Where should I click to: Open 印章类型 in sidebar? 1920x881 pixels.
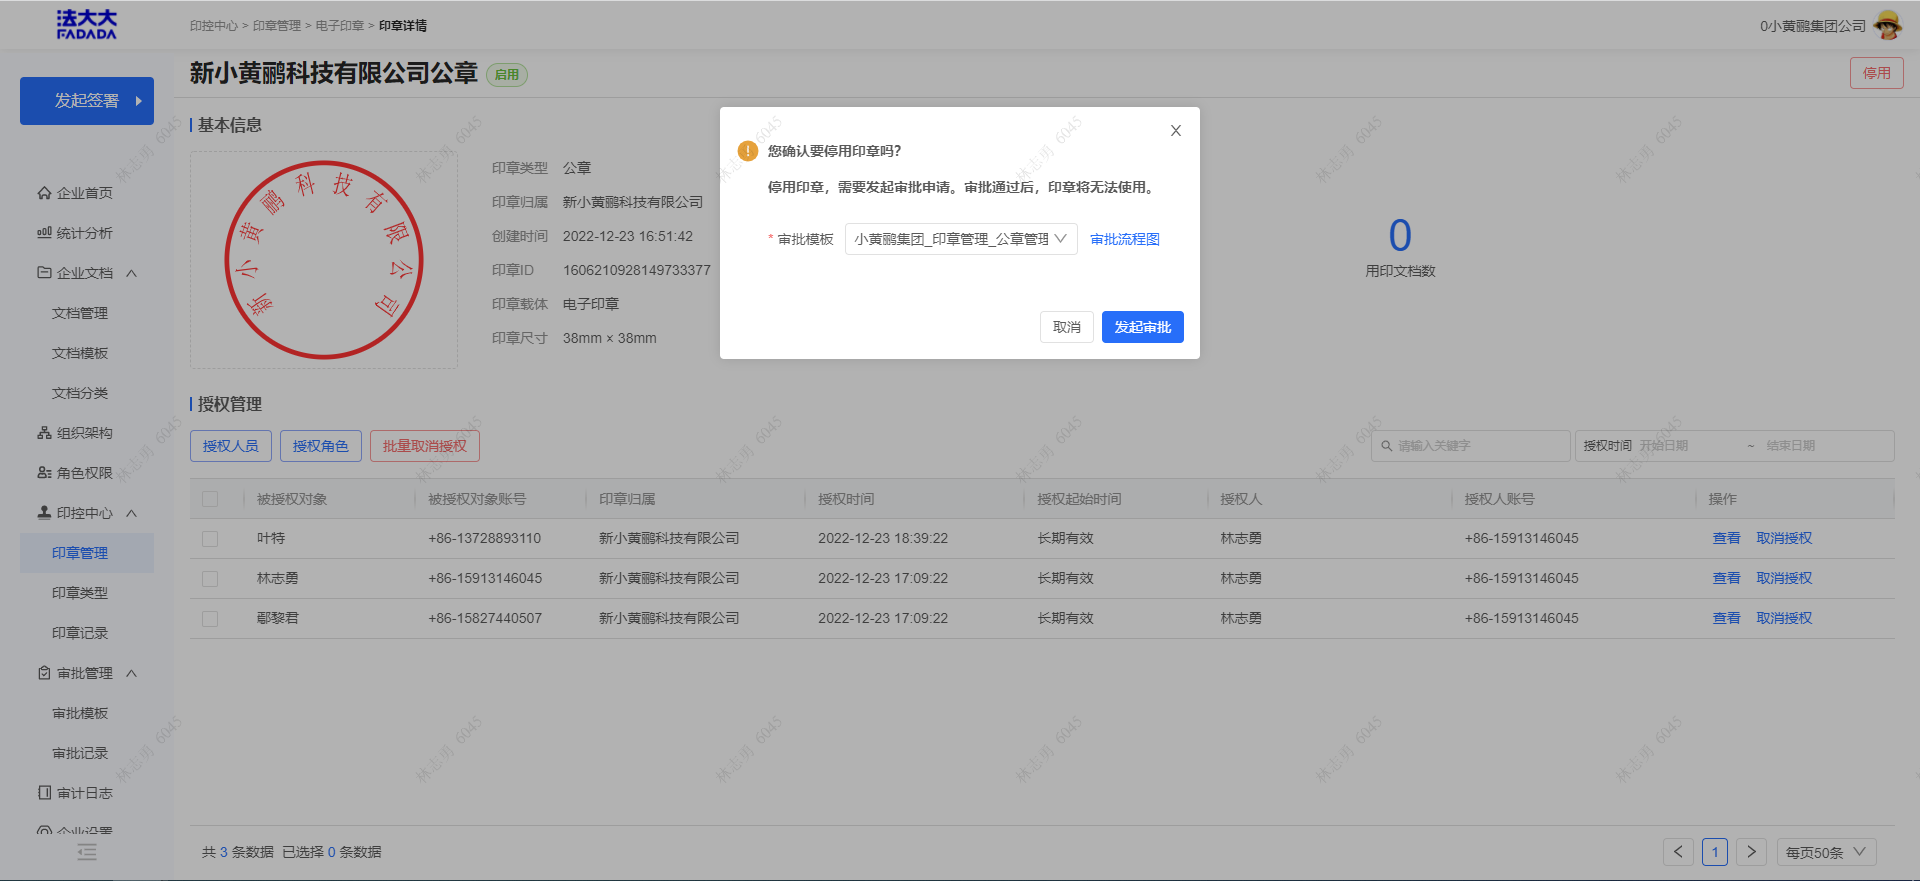point(80,593)
